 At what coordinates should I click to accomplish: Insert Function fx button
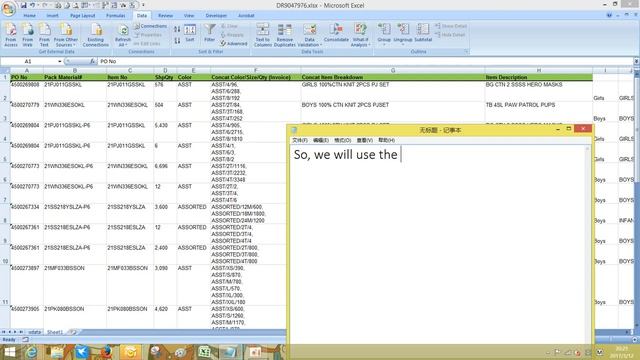tap(92, 61)
